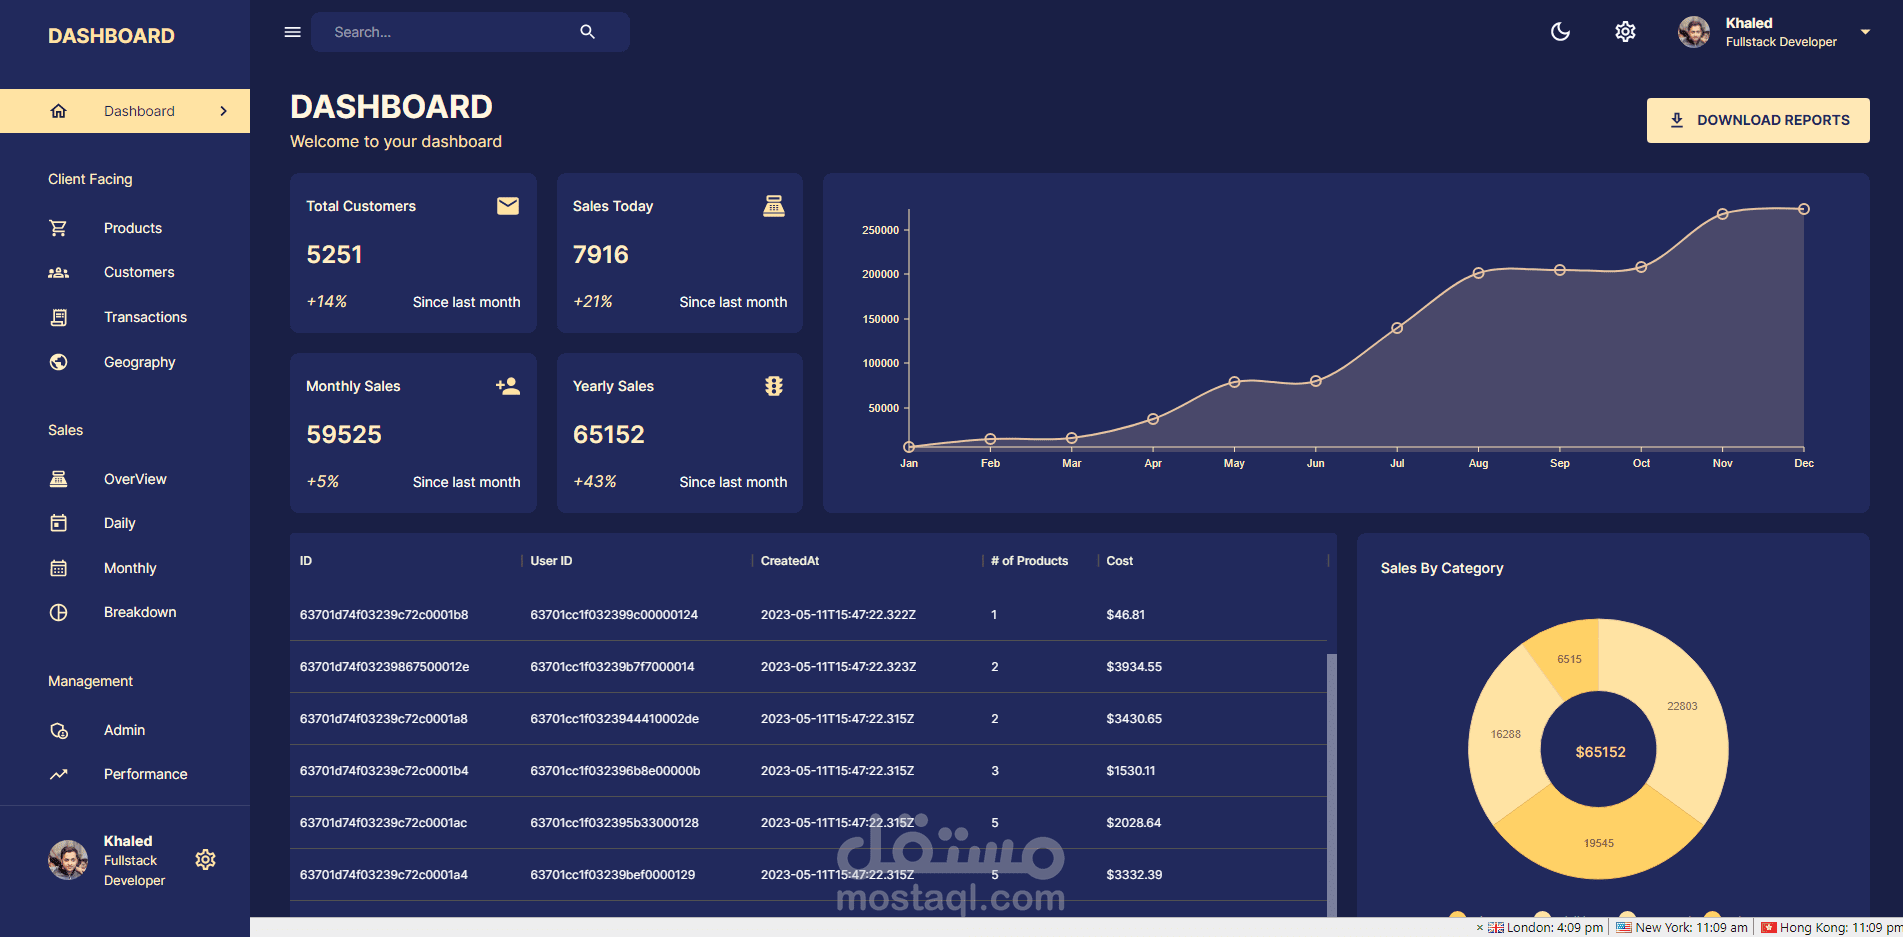Select Monthly under the Sales section
This screenshot has width=1903, height=937.
130,567
